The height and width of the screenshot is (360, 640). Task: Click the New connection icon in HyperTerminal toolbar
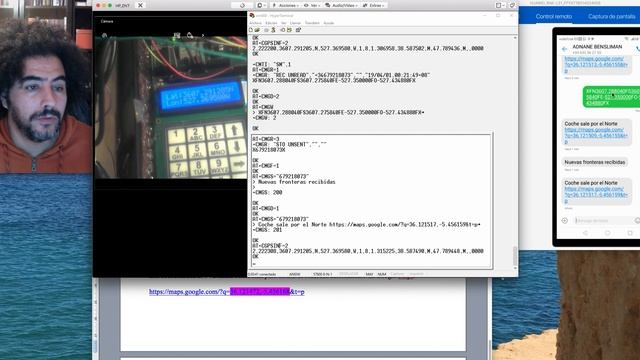coord(251,30)
